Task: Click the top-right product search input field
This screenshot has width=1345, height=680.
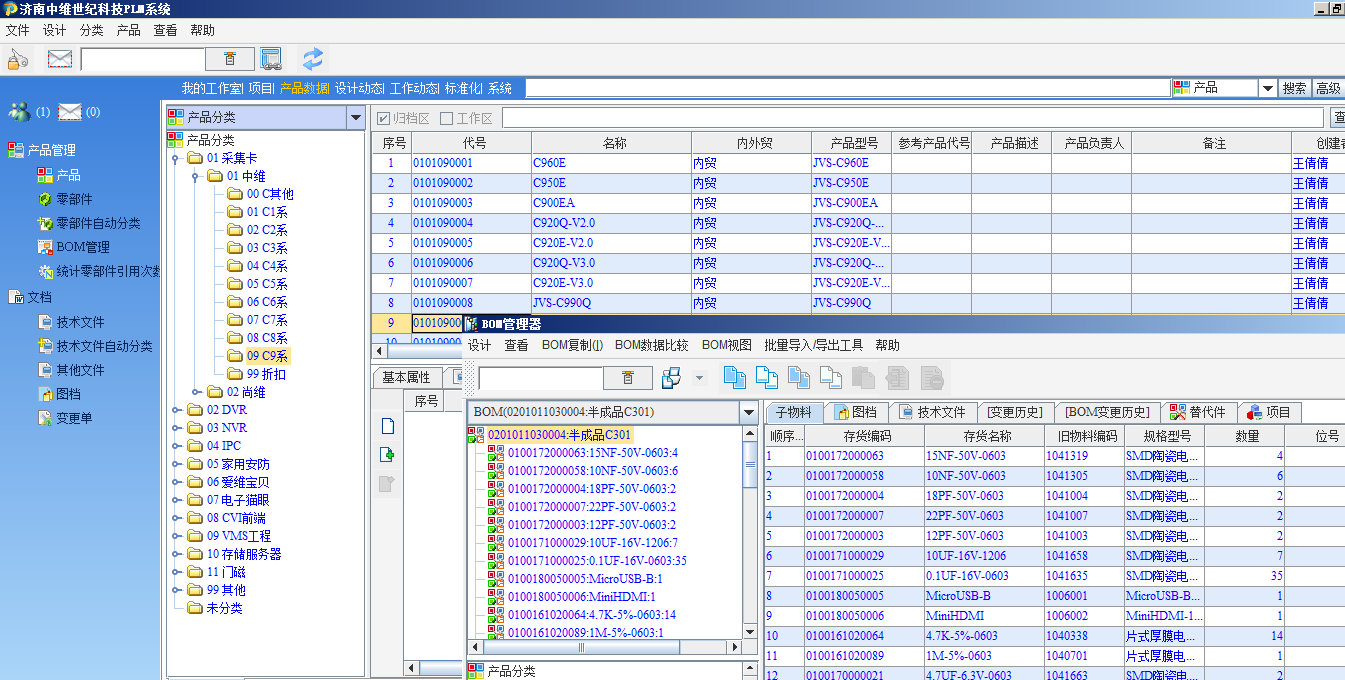Action: tap(846, 88)
